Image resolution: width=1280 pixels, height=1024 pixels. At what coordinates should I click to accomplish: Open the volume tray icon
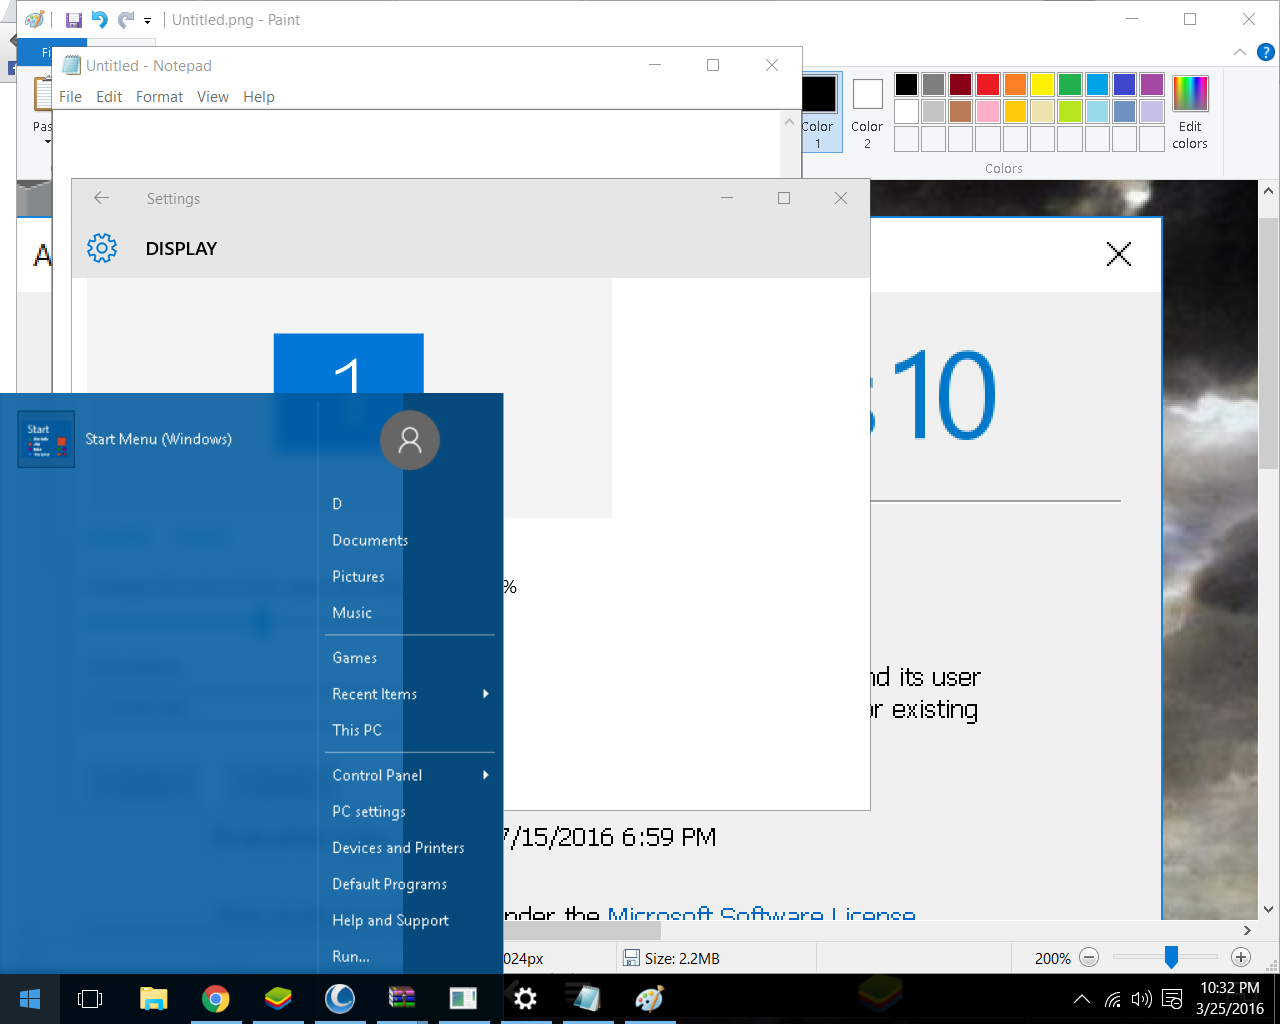pyautogui.click(x=1141, y=999)
